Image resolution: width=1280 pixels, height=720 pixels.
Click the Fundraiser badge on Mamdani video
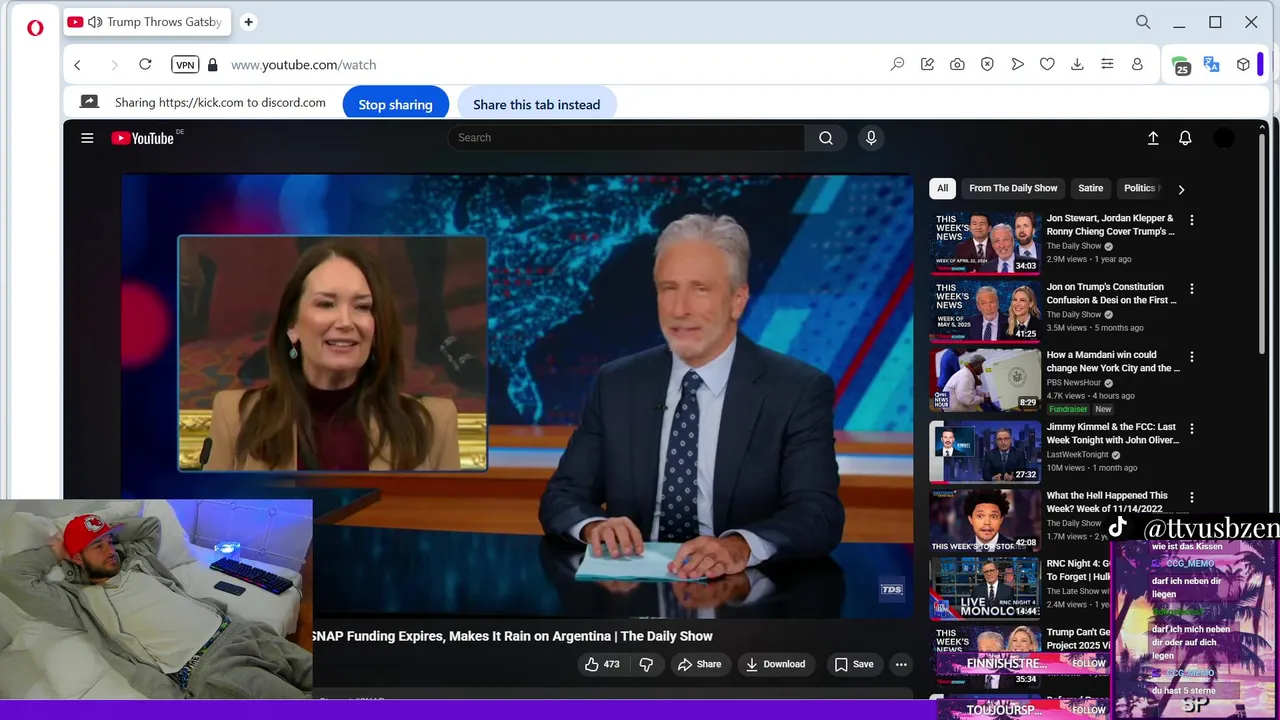[x=1068, y=409]
